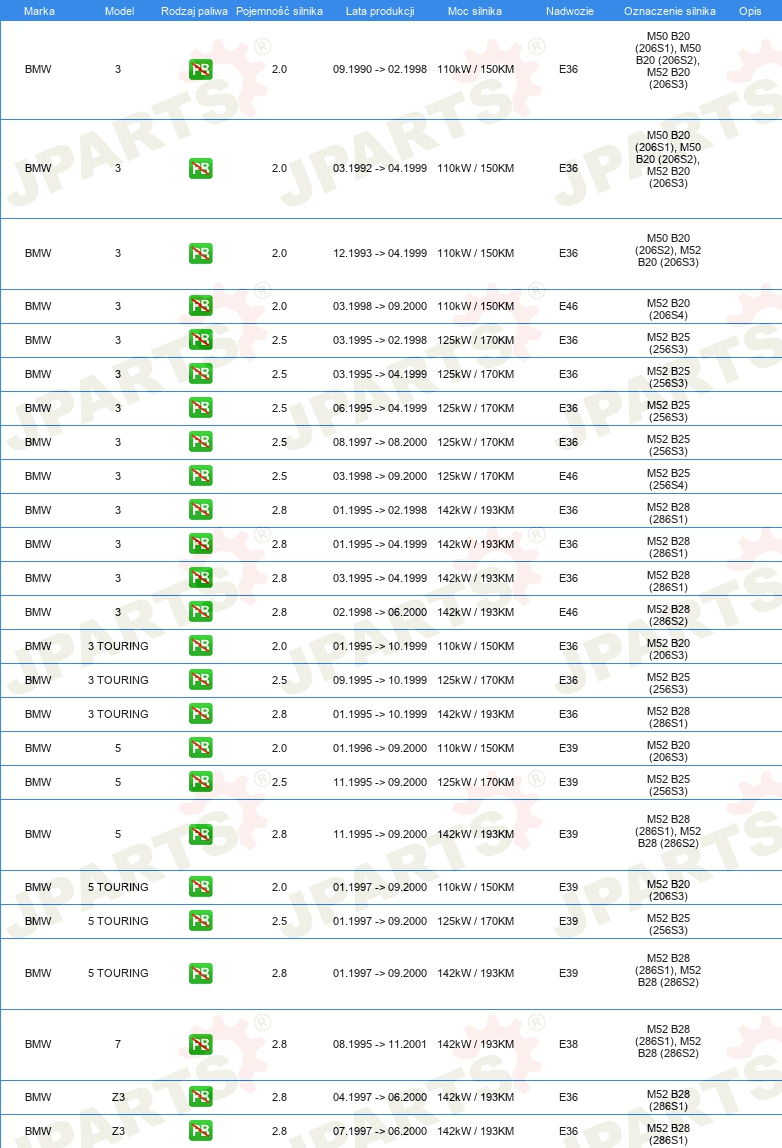Click petrol icon in 2.5 E46 row

(201, 476)
